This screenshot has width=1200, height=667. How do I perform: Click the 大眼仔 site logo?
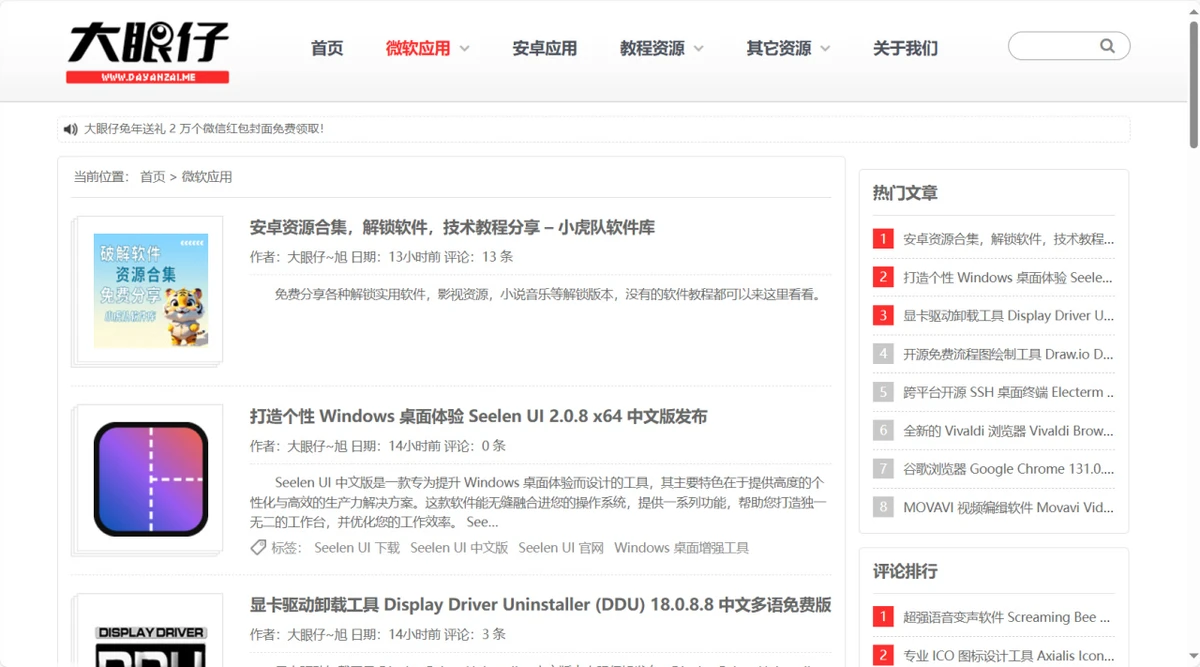click(x=148, y=50)
